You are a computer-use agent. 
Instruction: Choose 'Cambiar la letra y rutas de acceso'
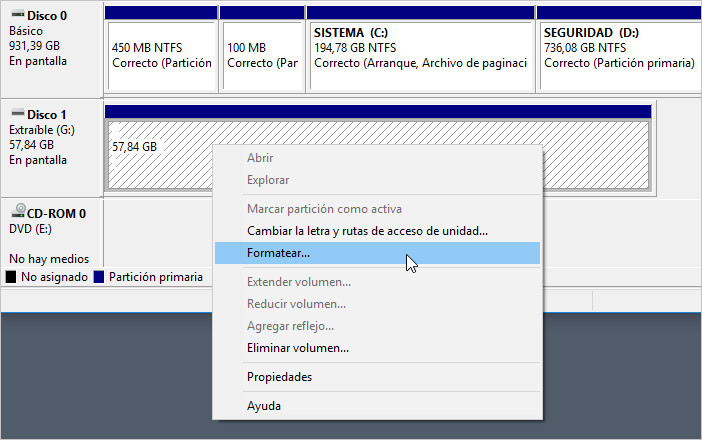(367, 231)
